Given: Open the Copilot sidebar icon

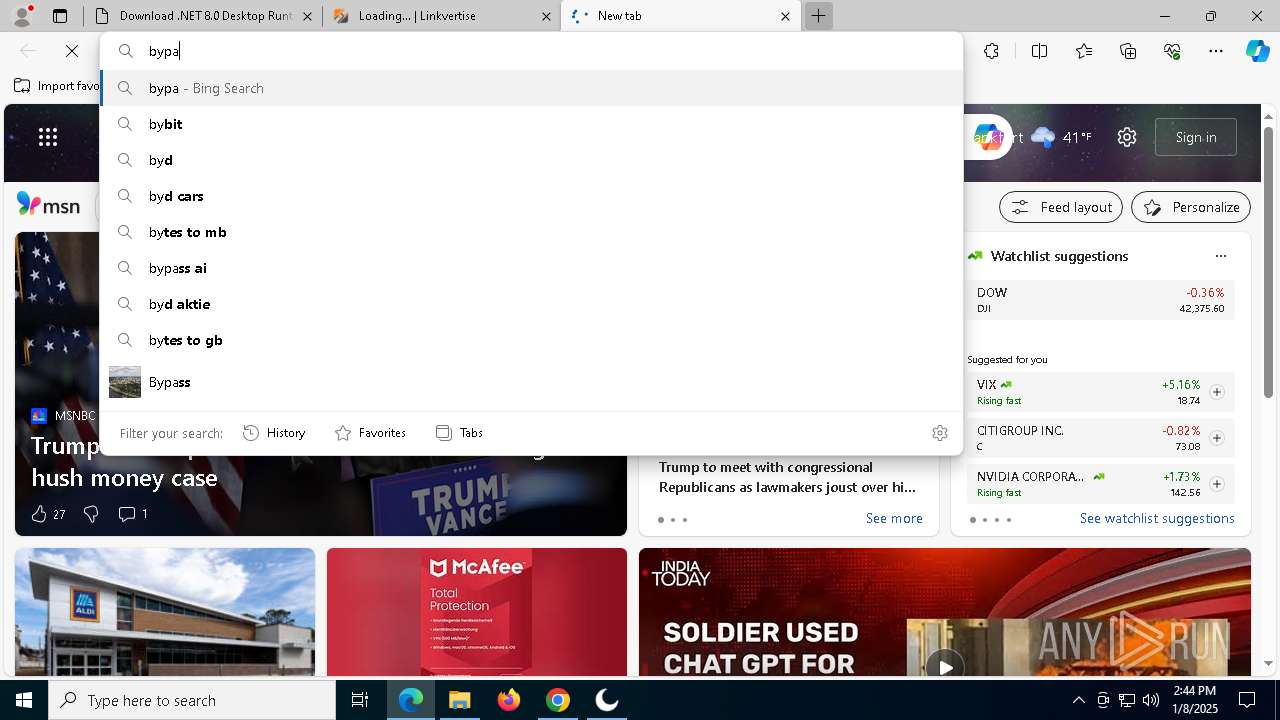Looking at the screenshot, I should pos(1257,51).
